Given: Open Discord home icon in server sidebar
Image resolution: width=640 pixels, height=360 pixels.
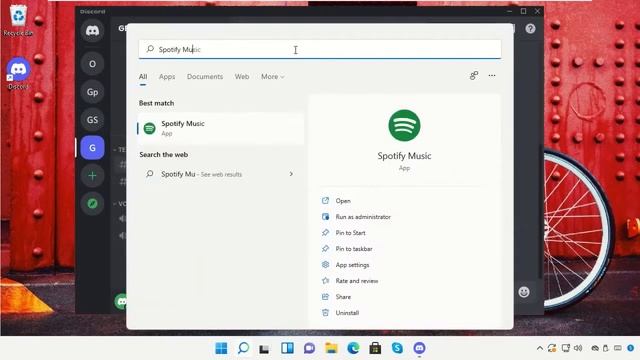Looking at the screenshot, I should point(92,31).
